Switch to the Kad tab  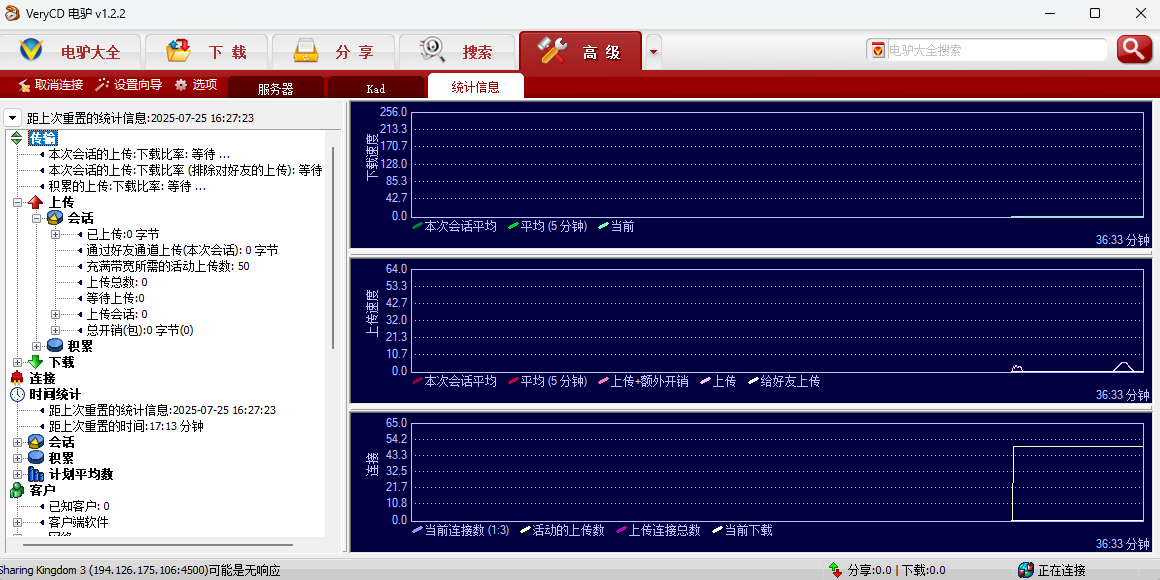click(x=375, y=88)
